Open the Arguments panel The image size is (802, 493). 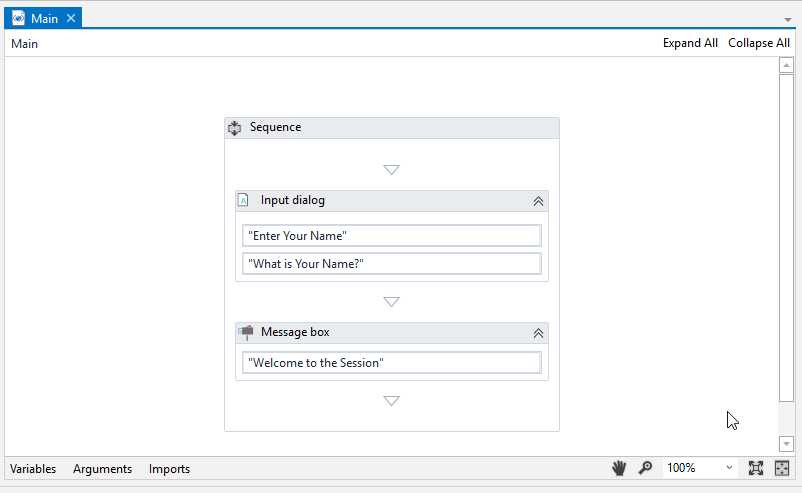pos(102,469)
